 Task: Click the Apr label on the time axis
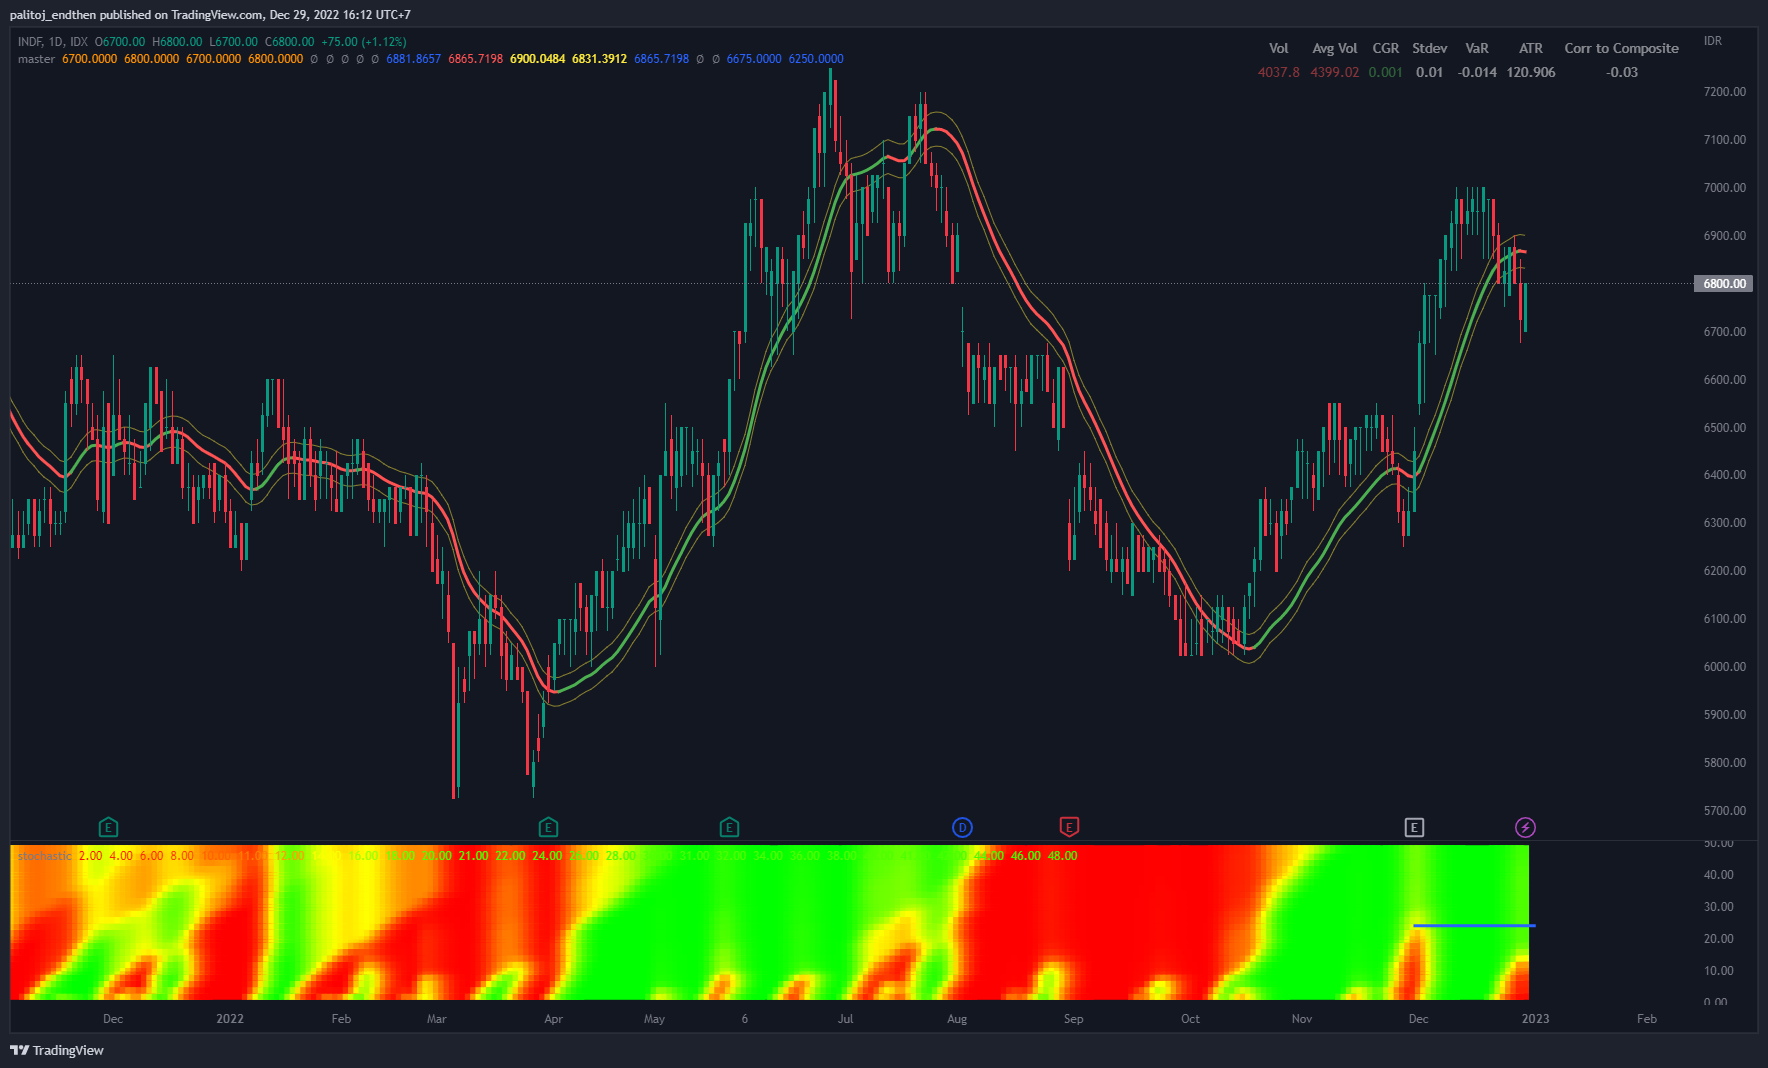click(x=553, y=1019)
